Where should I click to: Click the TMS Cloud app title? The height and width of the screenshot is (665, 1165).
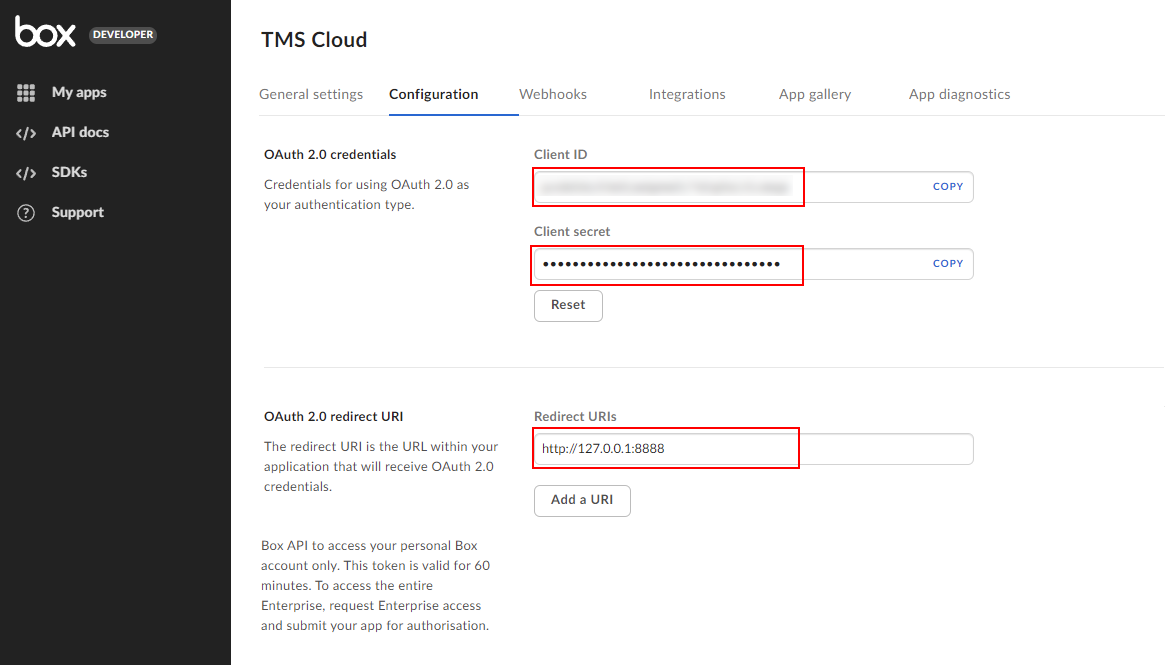(x=314, y=40)
